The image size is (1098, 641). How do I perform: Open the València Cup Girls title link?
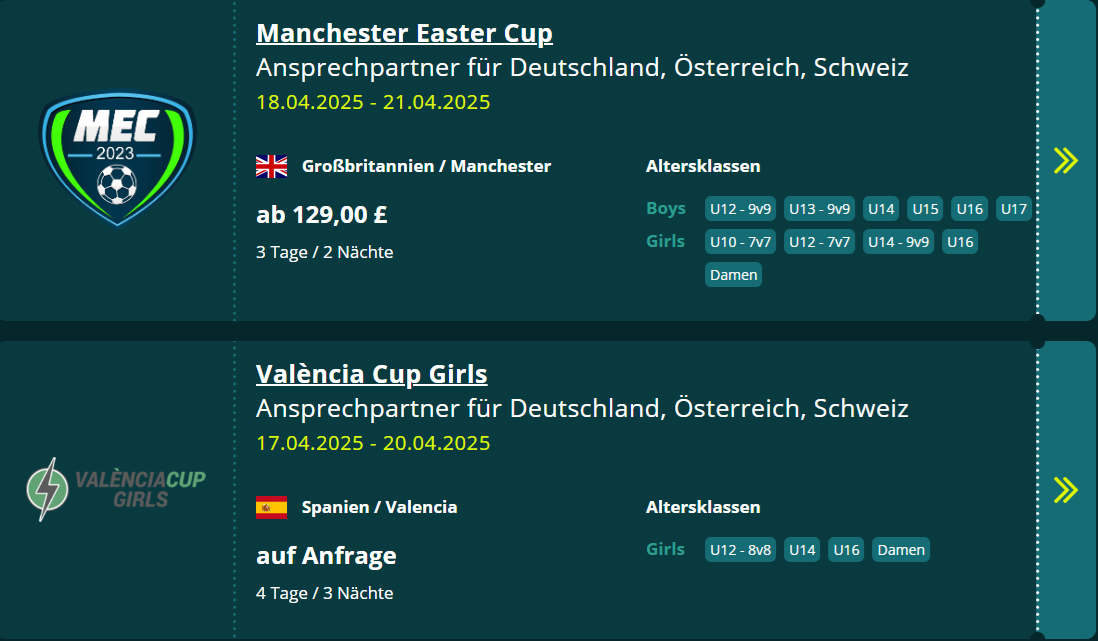pos(371,374)
